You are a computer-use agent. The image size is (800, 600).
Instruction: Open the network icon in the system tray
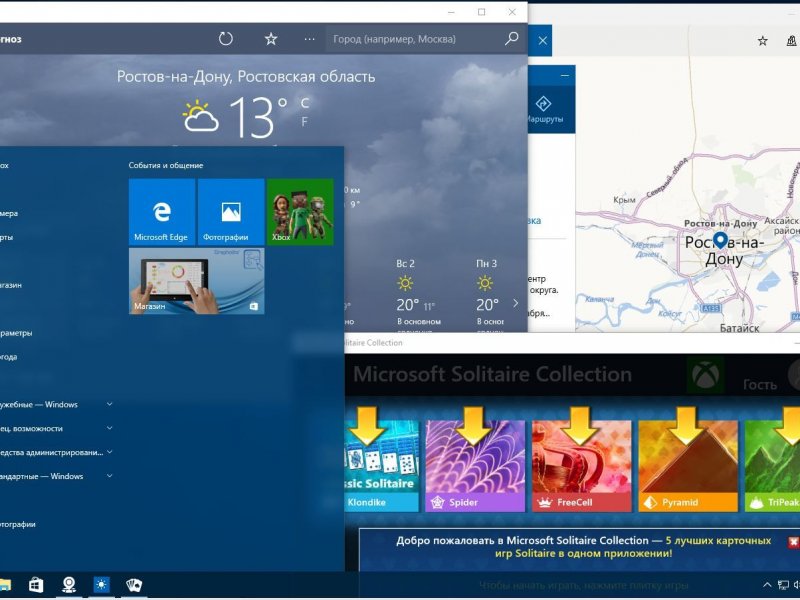pyautogui.click(x=783, y=585)
